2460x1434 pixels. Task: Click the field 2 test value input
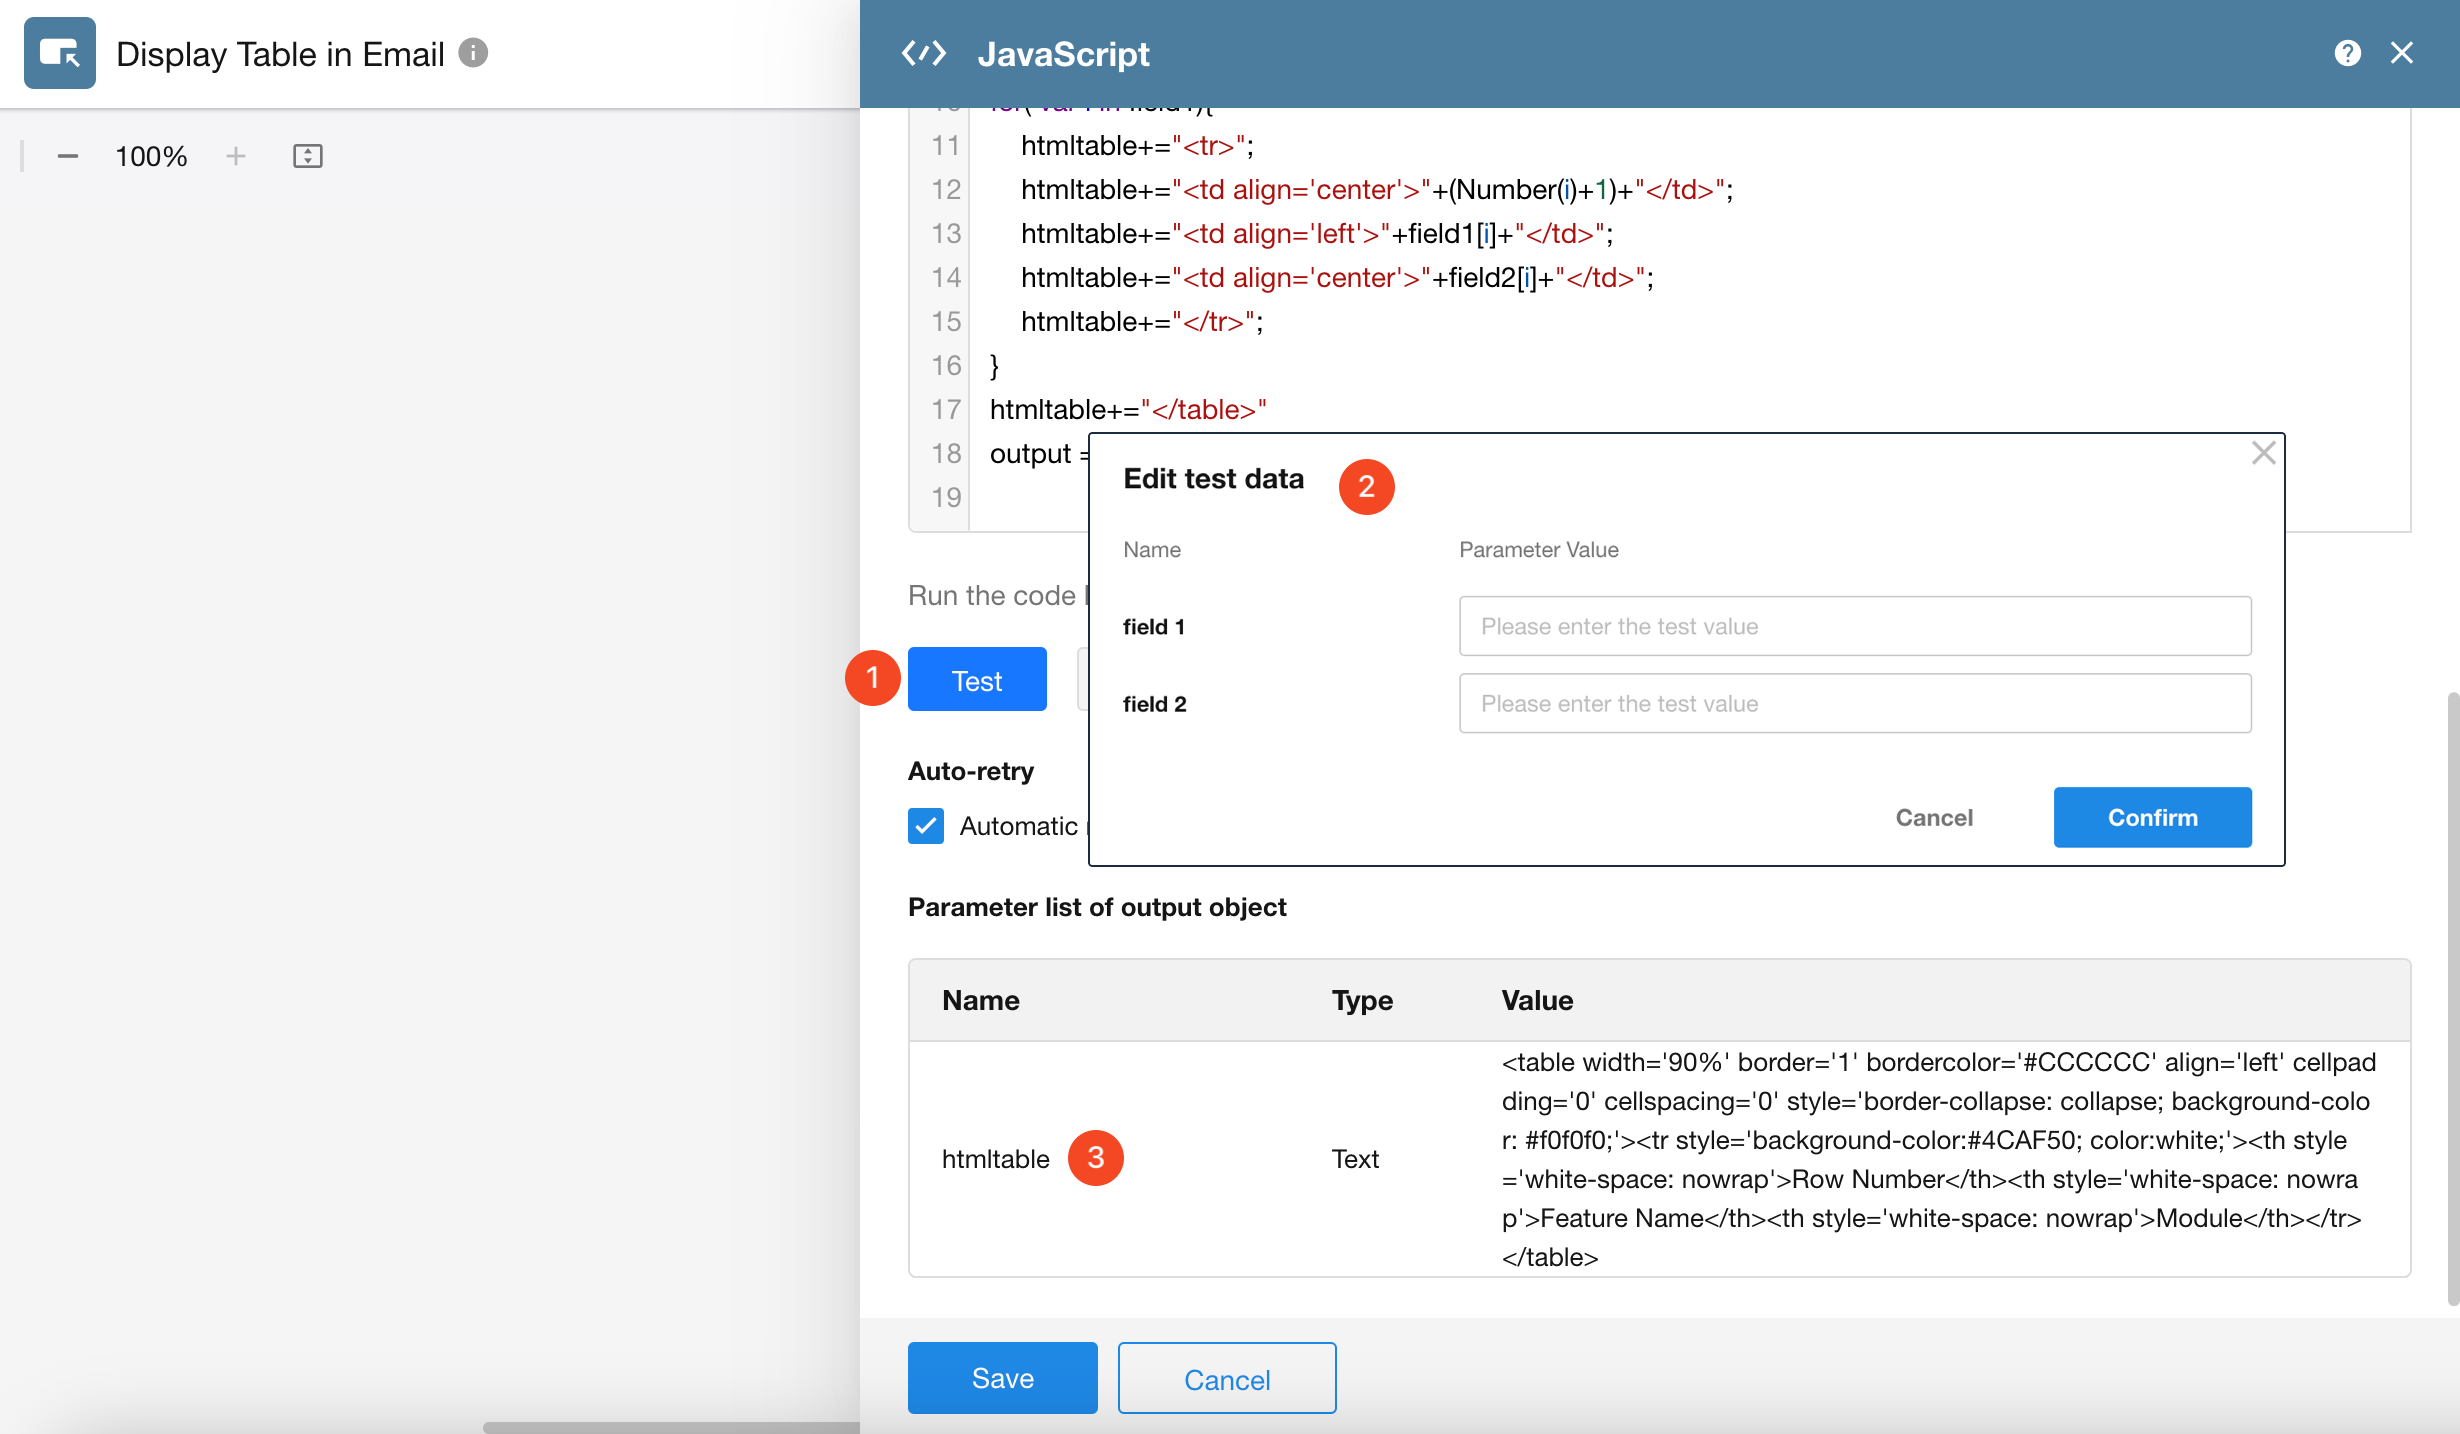click(x=1855, y=703)
